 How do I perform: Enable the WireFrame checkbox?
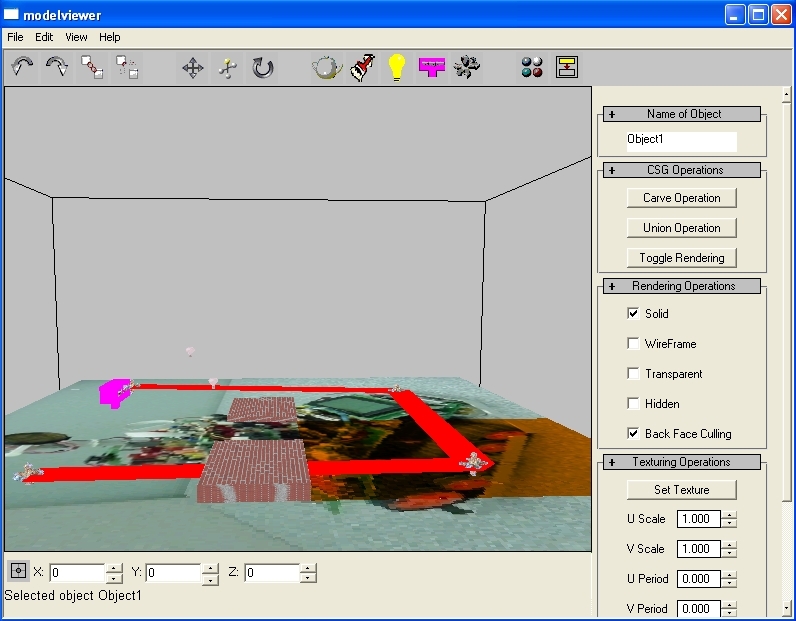(x=633, y=344)
